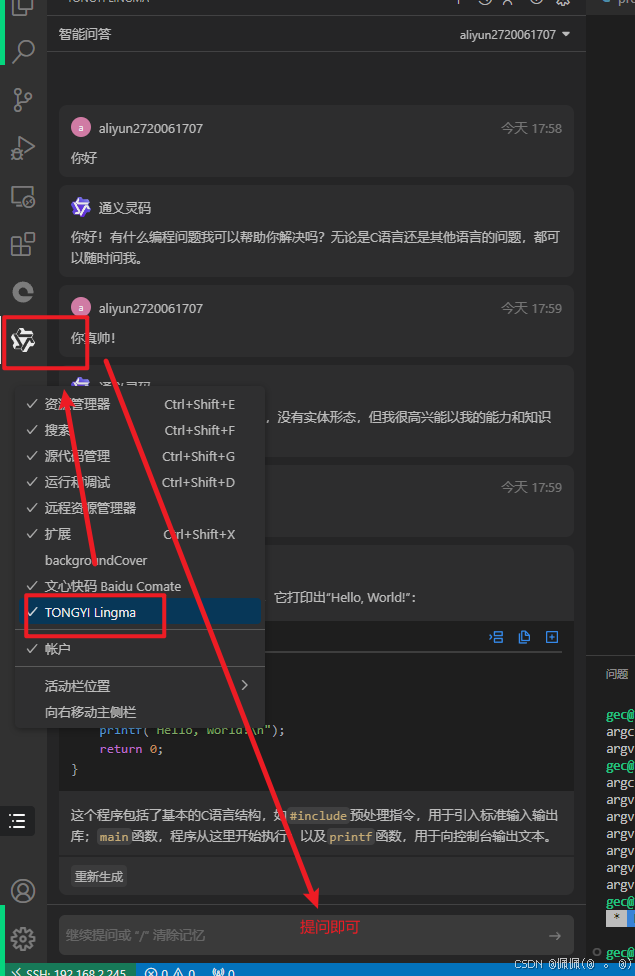The image size is (635, 976).
Task: Create new file from code block
Action: click(552, 637)
